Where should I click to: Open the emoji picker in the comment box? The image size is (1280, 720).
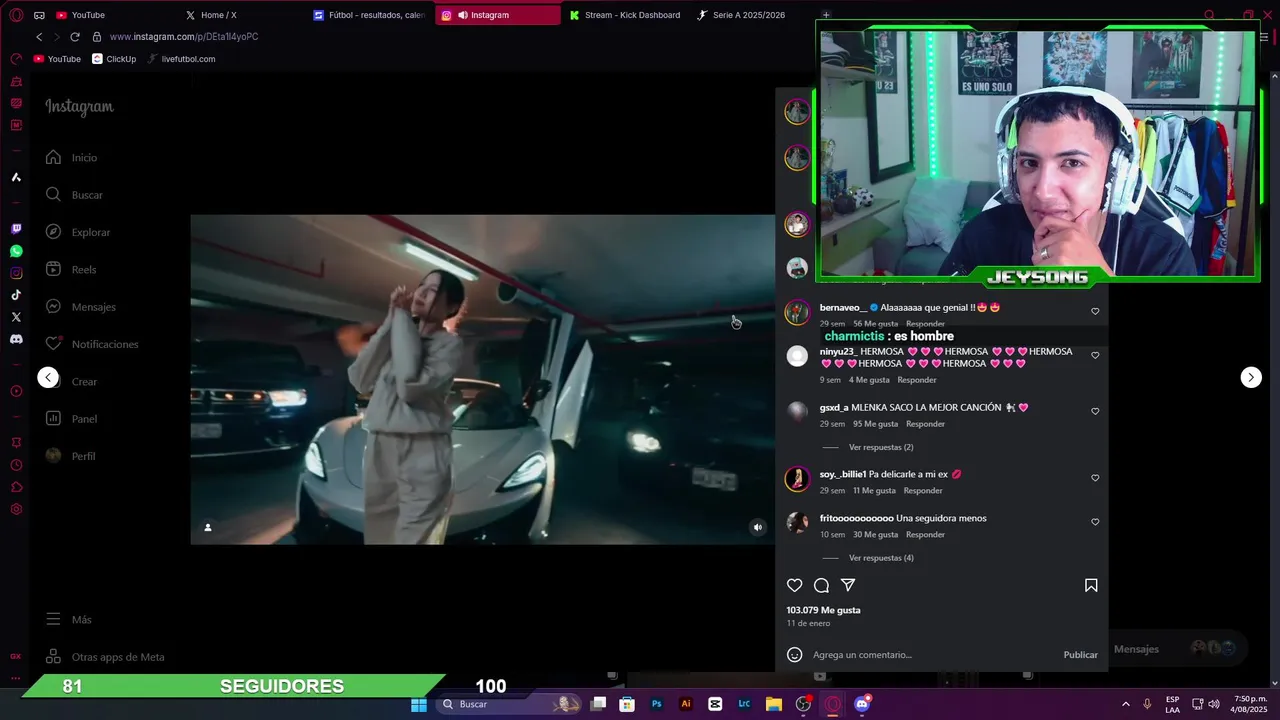pyautogui.click(x=794, y=655)
